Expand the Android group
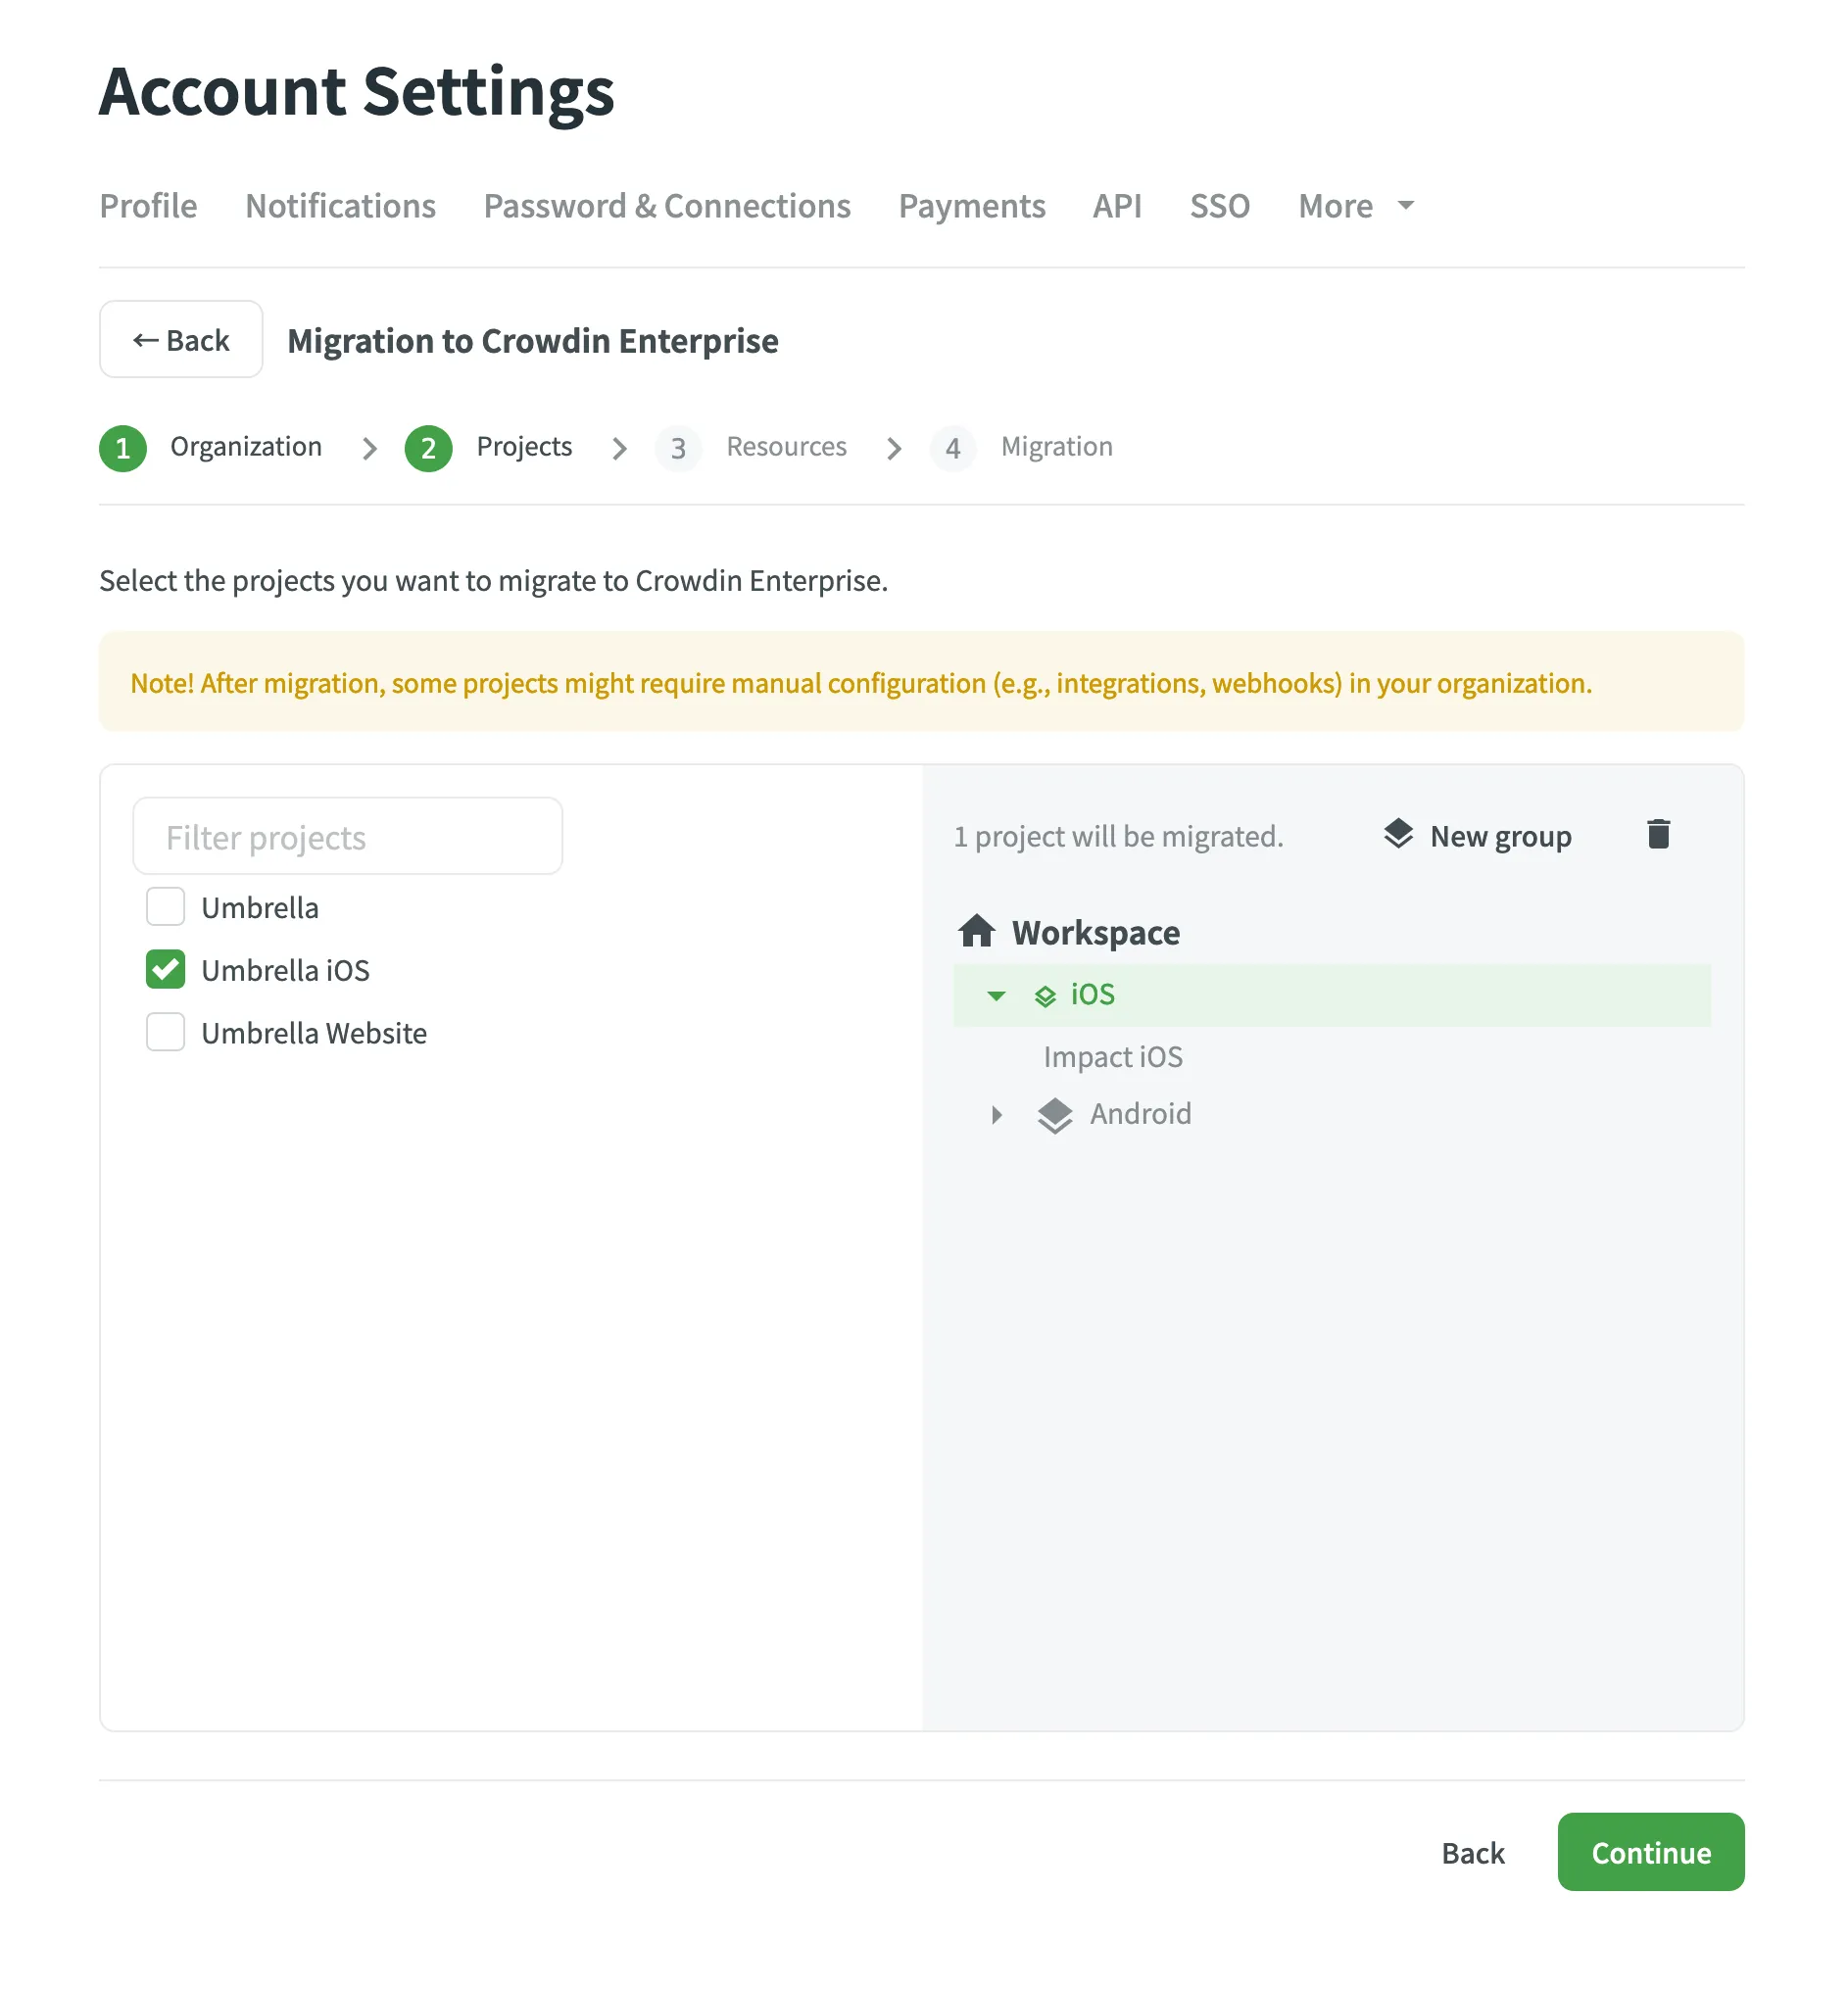The height and width of the screenshot is (1990, 1848). (x=996, y=1114)
